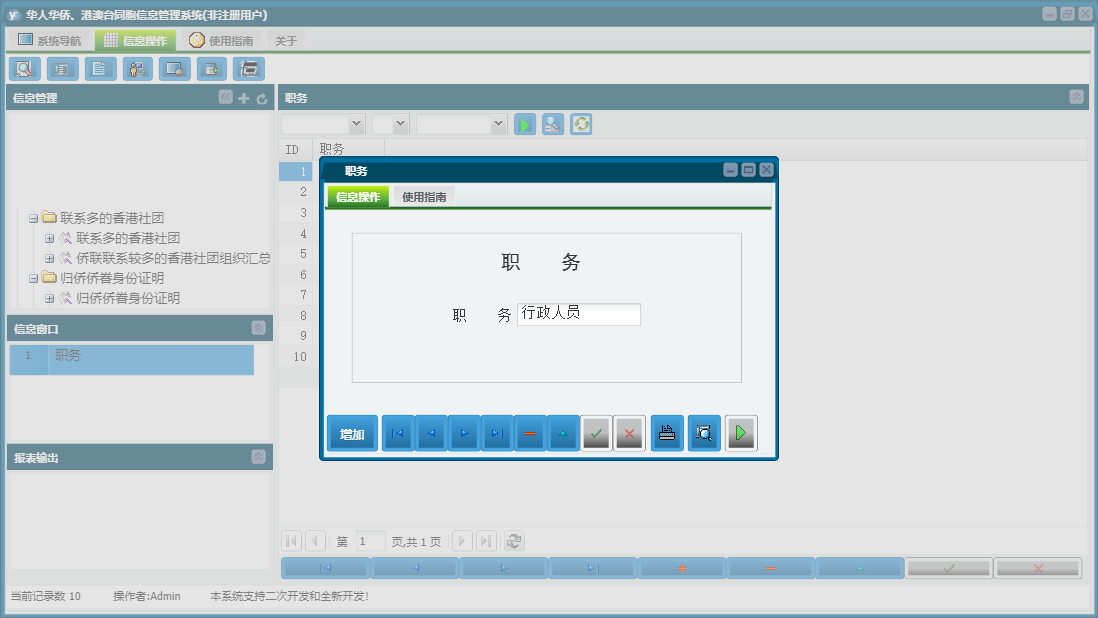Collapse the 联系多的香港社团 folder

coord(33,218)
